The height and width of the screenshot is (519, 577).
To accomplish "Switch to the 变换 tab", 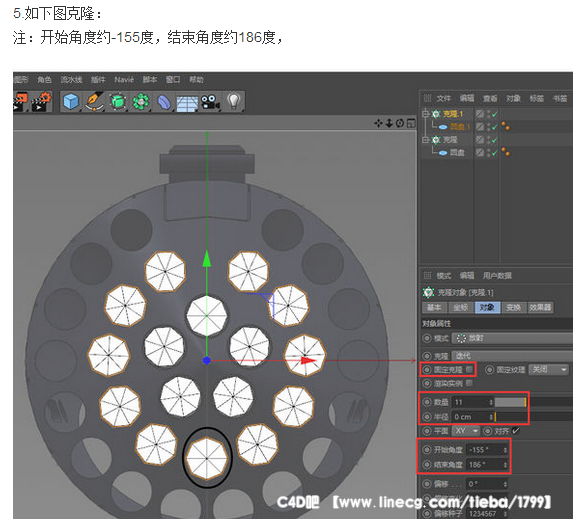I will [x=513, y=307].
